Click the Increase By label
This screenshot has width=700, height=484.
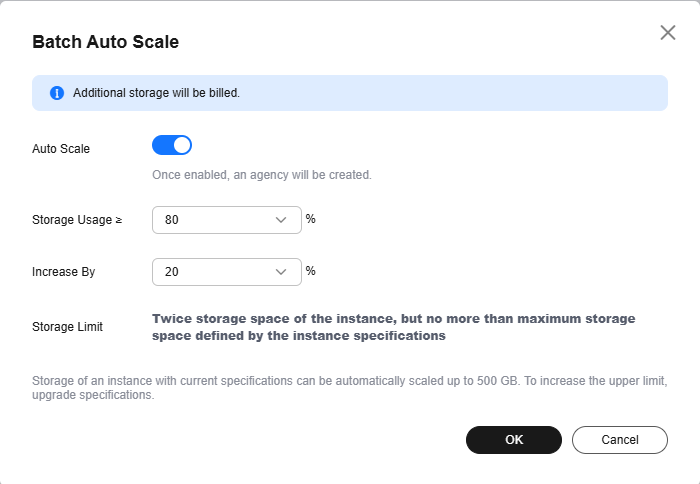click(x=64, y=271)
